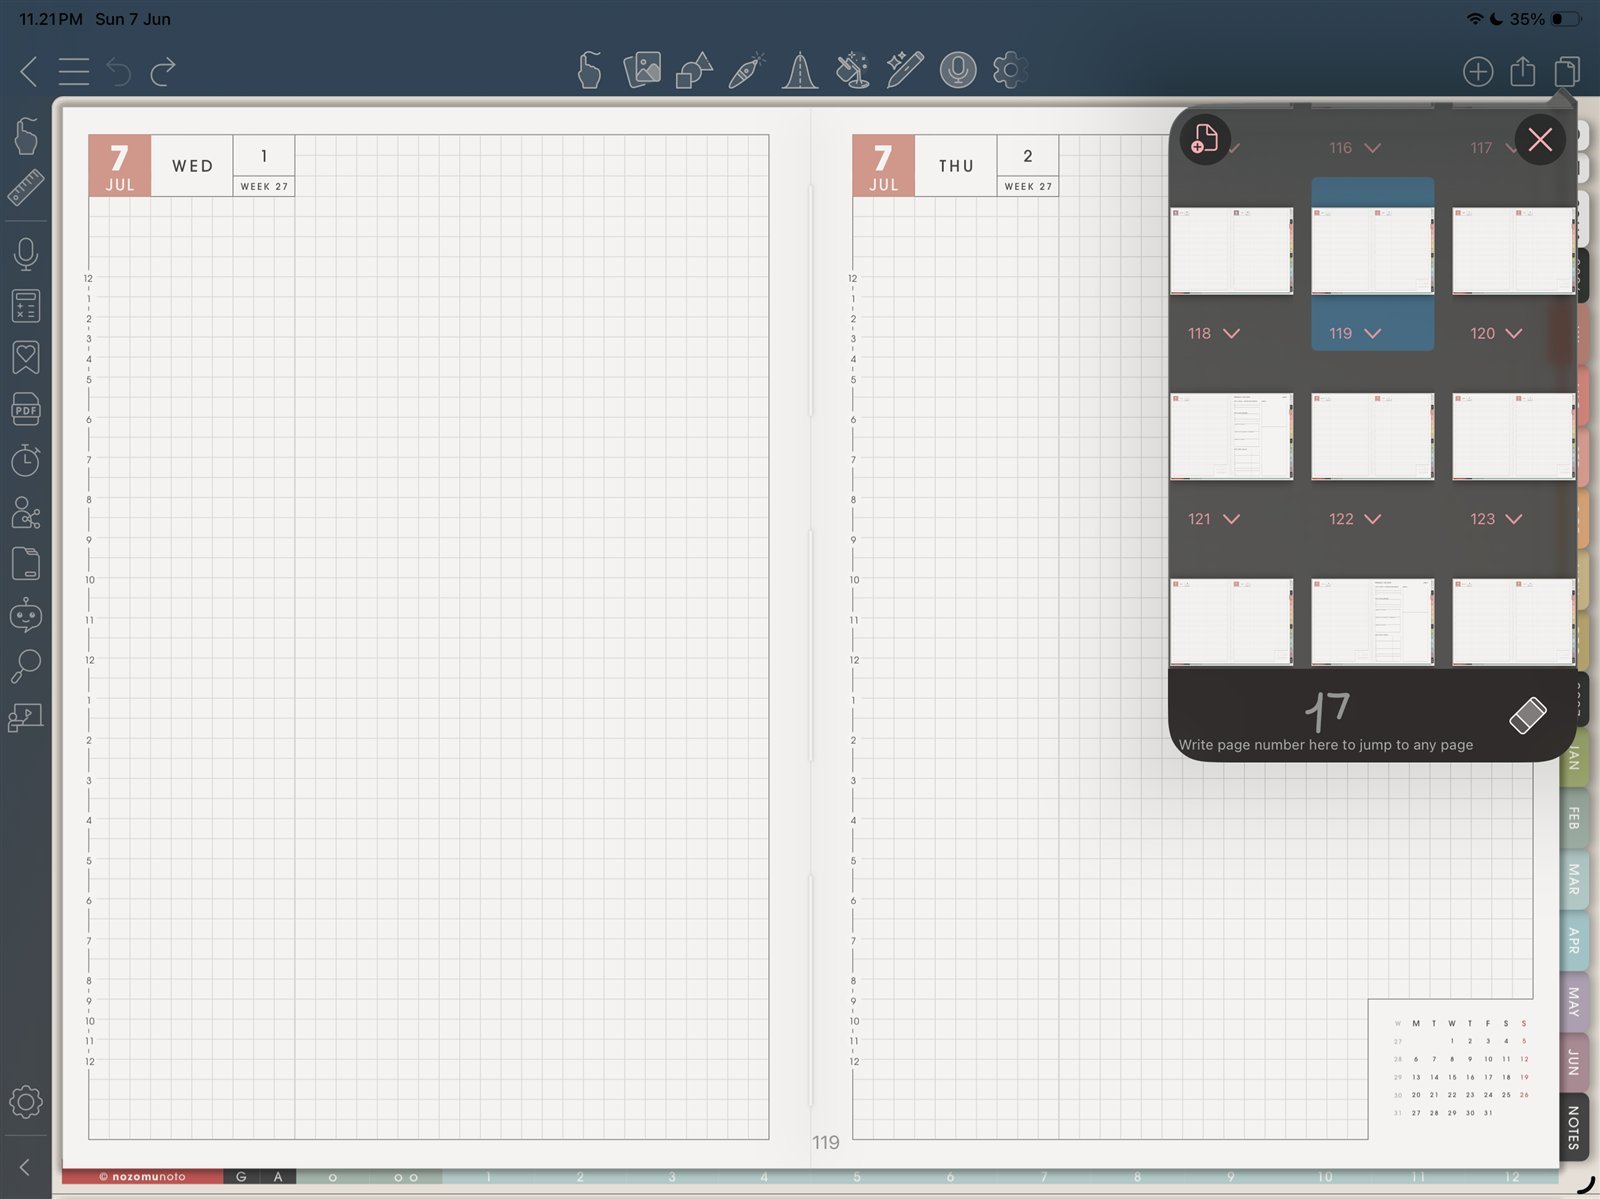Open the share export icon
The image size is (1600, 1199).
[1522, 71]
